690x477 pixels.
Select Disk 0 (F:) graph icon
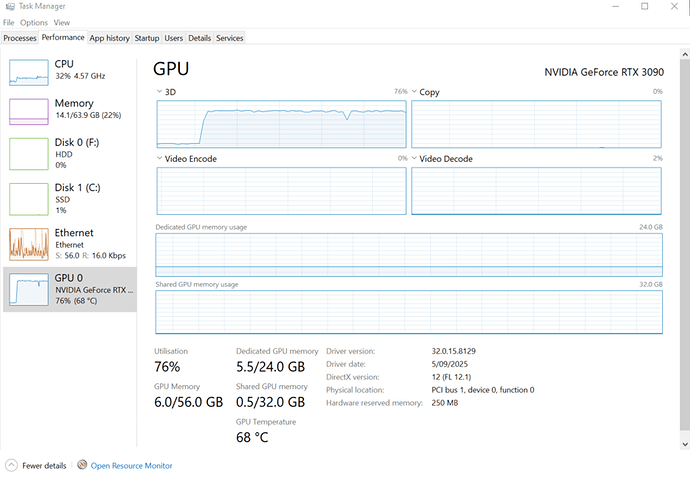pos(29,153)
